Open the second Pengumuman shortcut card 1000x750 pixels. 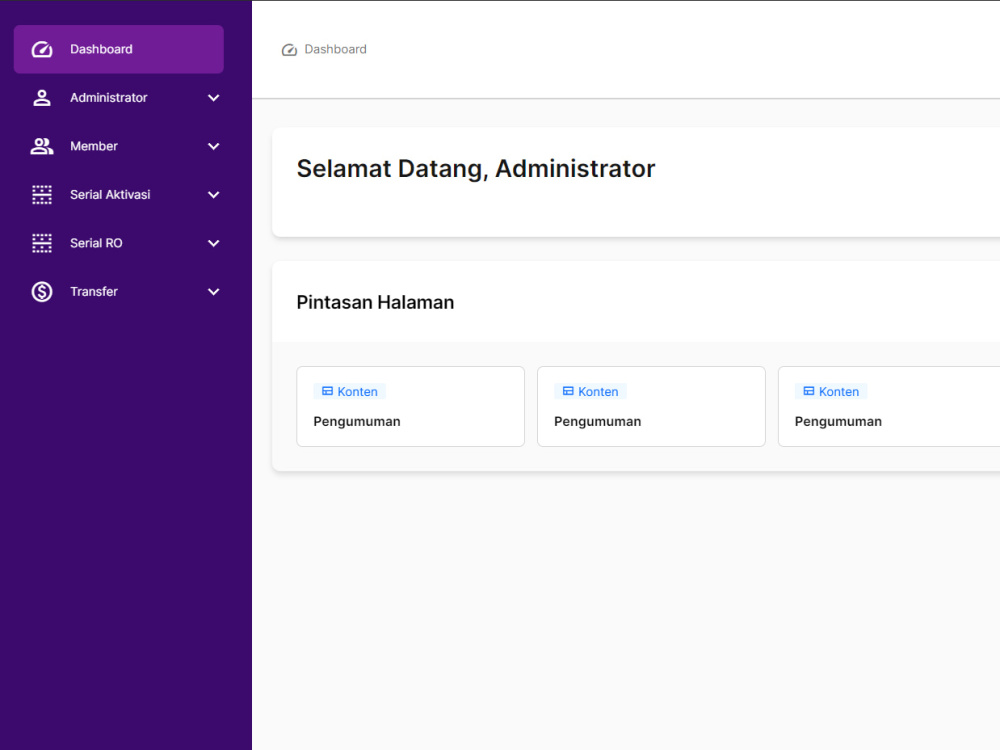pyautogui.click(x=651, y=406)
